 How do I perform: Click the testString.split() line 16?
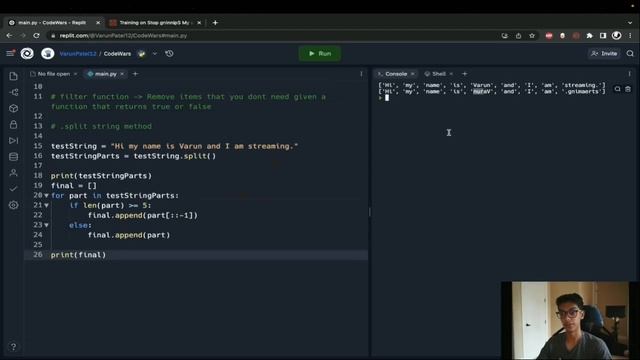click(x=133, y=156)
